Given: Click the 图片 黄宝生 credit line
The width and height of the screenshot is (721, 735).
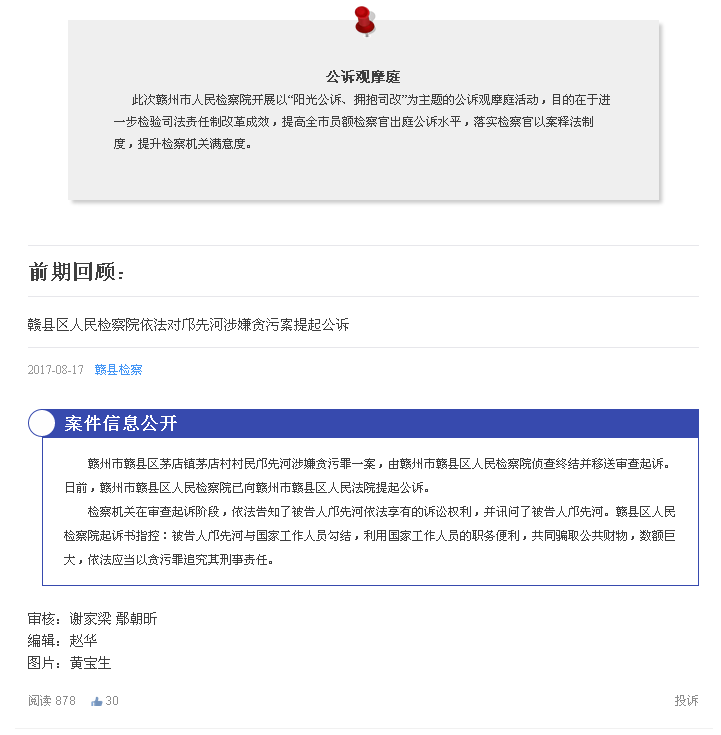Looking at the screenshot, I should pyautogui.click(x=69, y=663).
